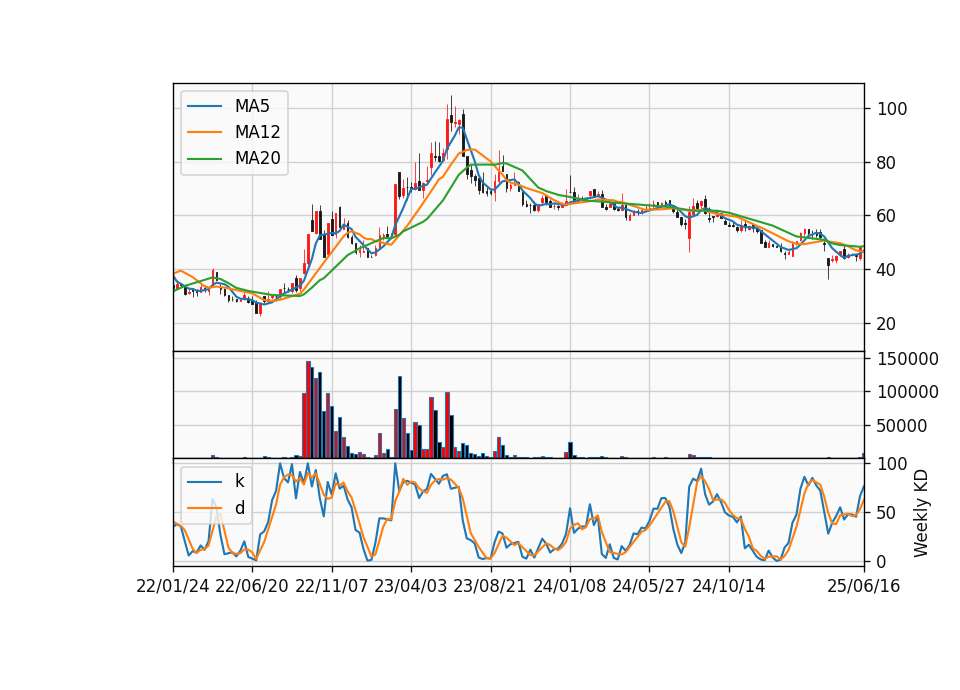Click the 22/11/07 date tick label
This screenshot has height=690, width=960.
332,587
